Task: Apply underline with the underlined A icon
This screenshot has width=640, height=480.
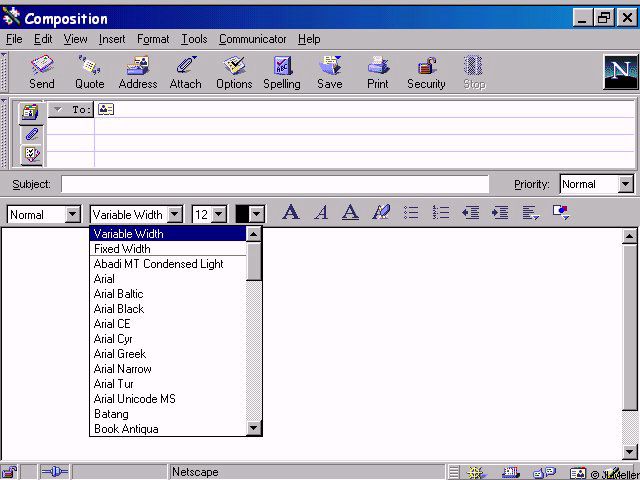Action: coord(351,213)
